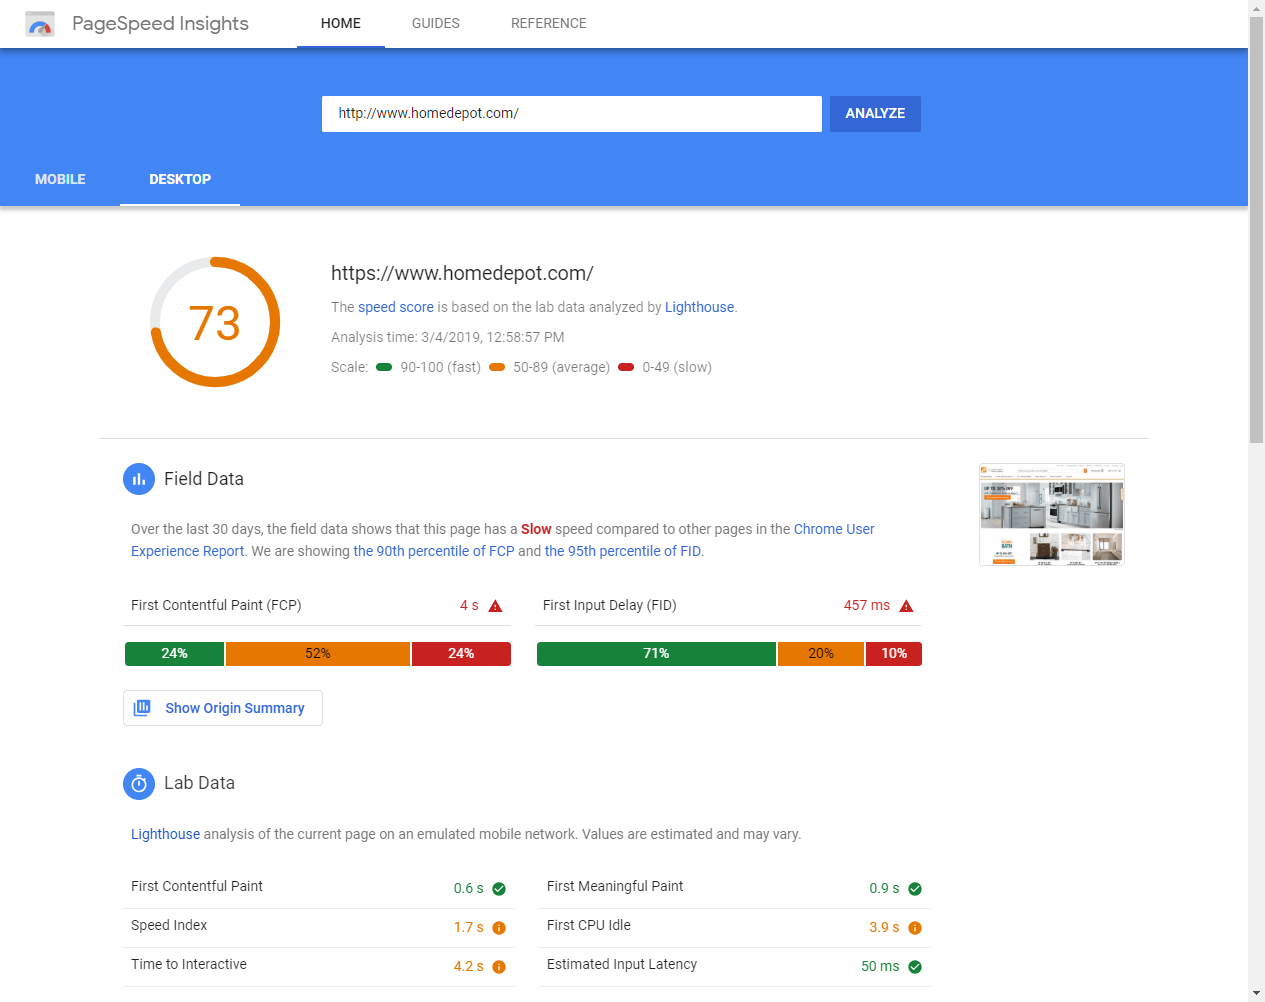Click the Estimated Input Latency metric label
1265x1002 pixels.
(622, 964)
